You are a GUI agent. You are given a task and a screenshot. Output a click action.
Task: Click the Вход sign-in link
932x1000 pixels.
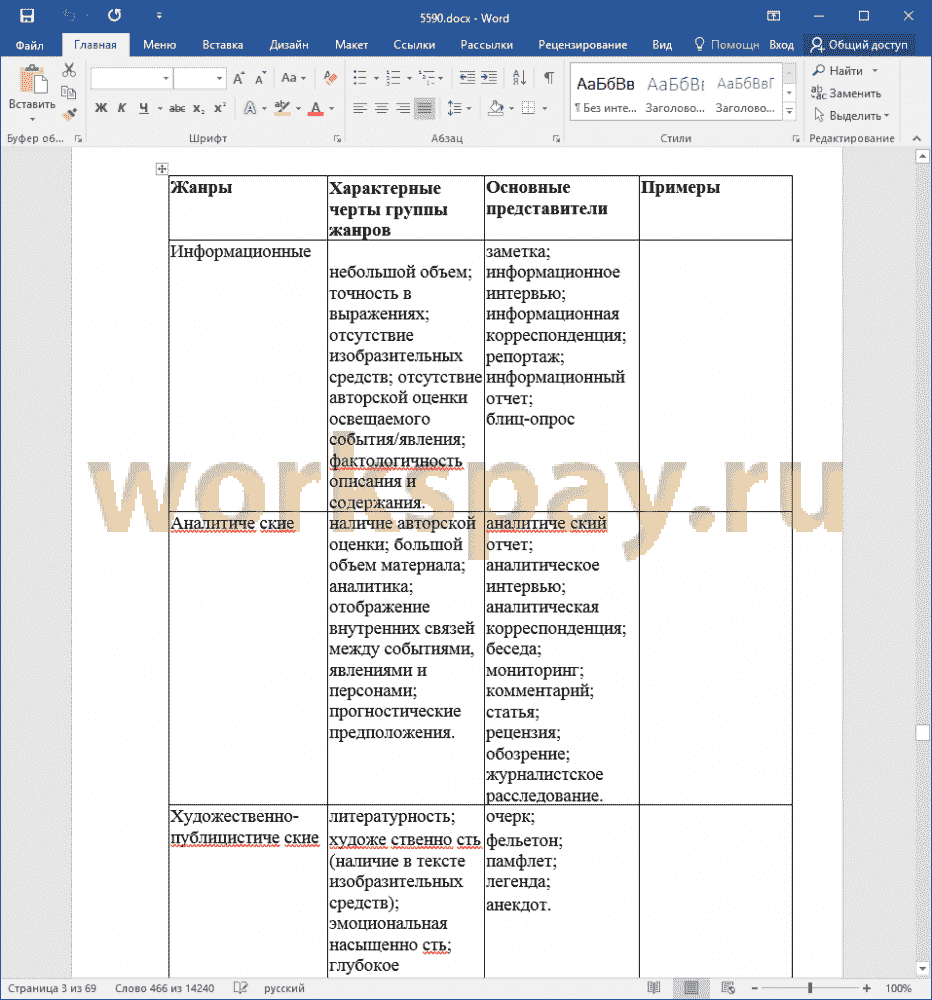781,45
